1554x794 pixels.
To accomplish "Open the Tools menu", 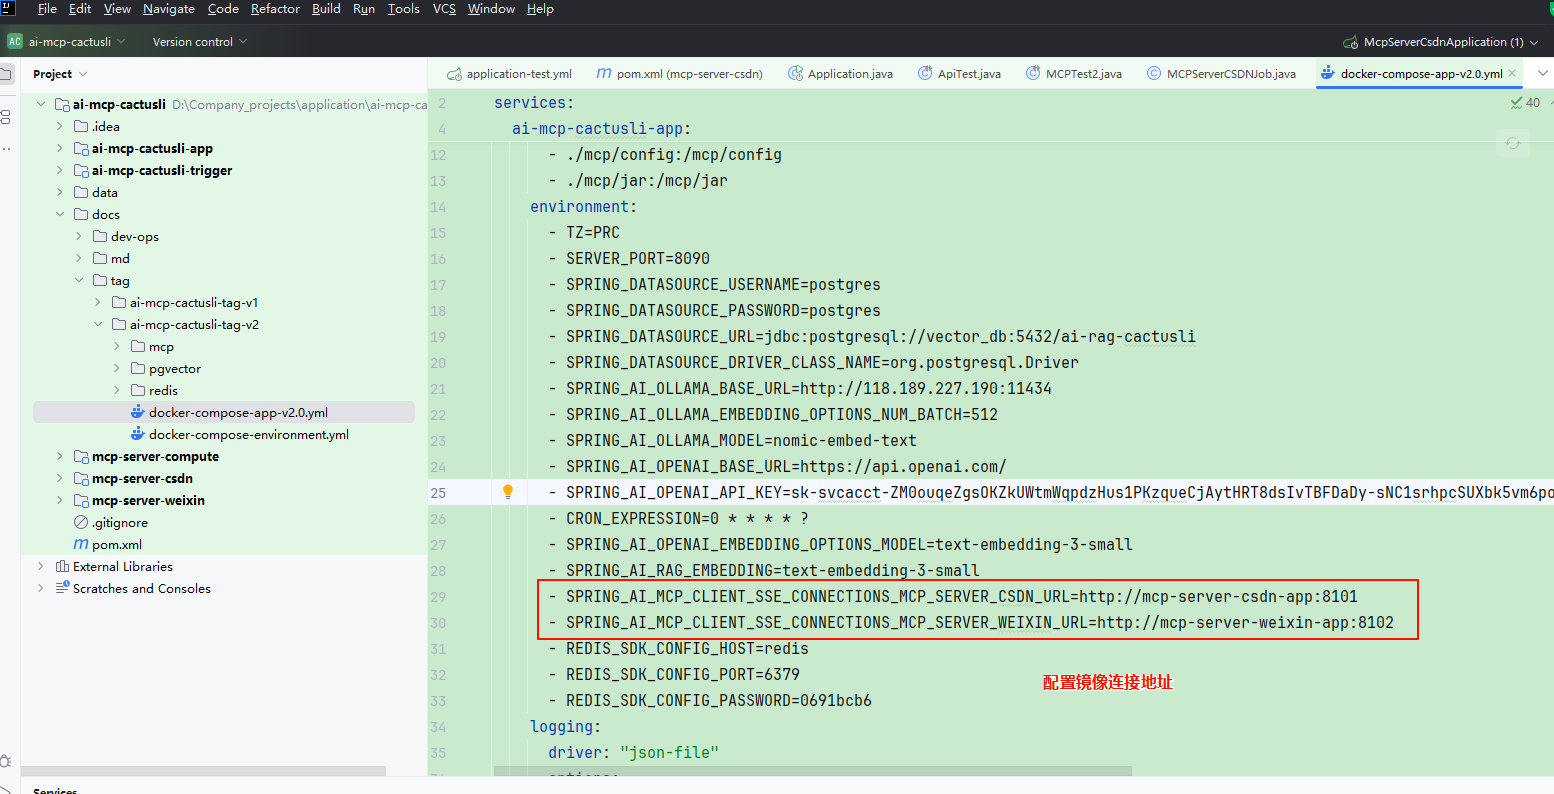I will coord(404,9).
